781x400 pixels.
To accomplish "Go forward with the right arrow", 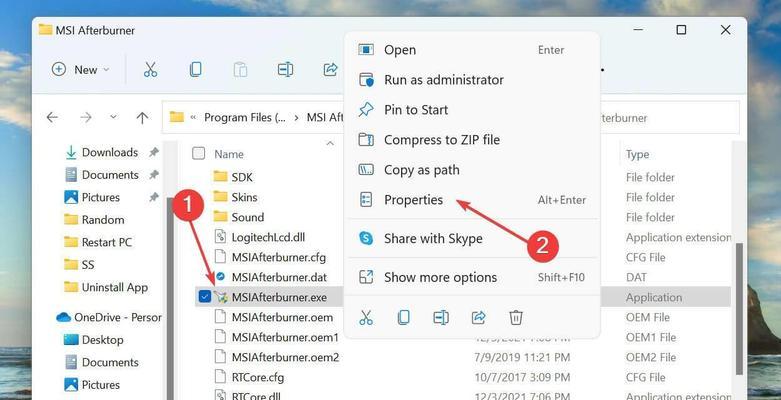I will pos(86,118).
